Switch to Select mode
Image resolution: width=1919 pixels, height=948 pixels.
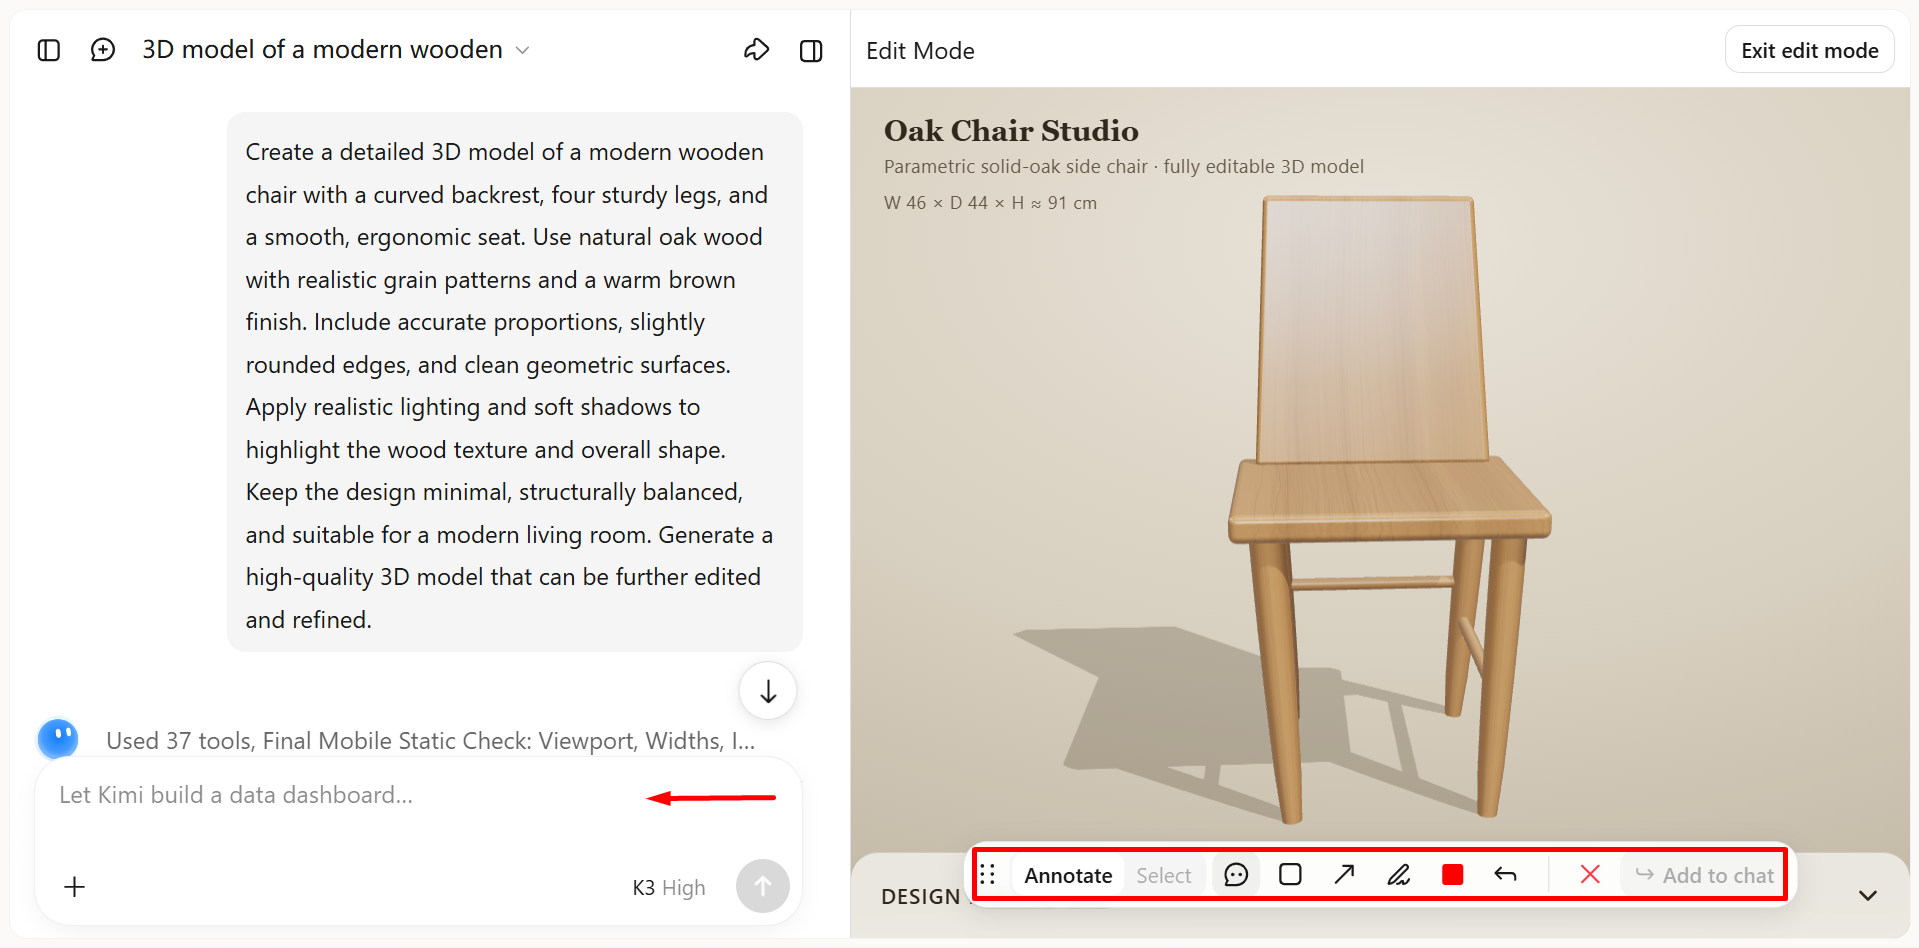click(x=1163, y=876)
